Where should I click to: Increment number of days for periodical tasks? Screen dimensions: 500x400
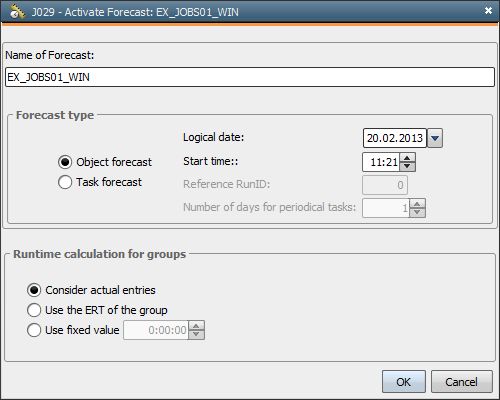click(417, 204)
